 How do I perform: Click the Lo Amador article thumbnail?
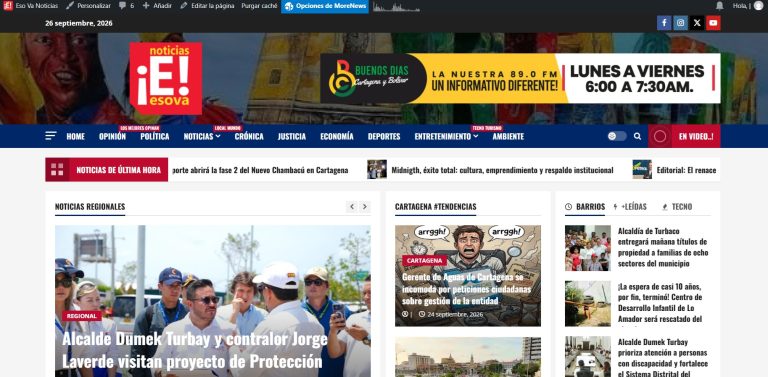[588, 304]
